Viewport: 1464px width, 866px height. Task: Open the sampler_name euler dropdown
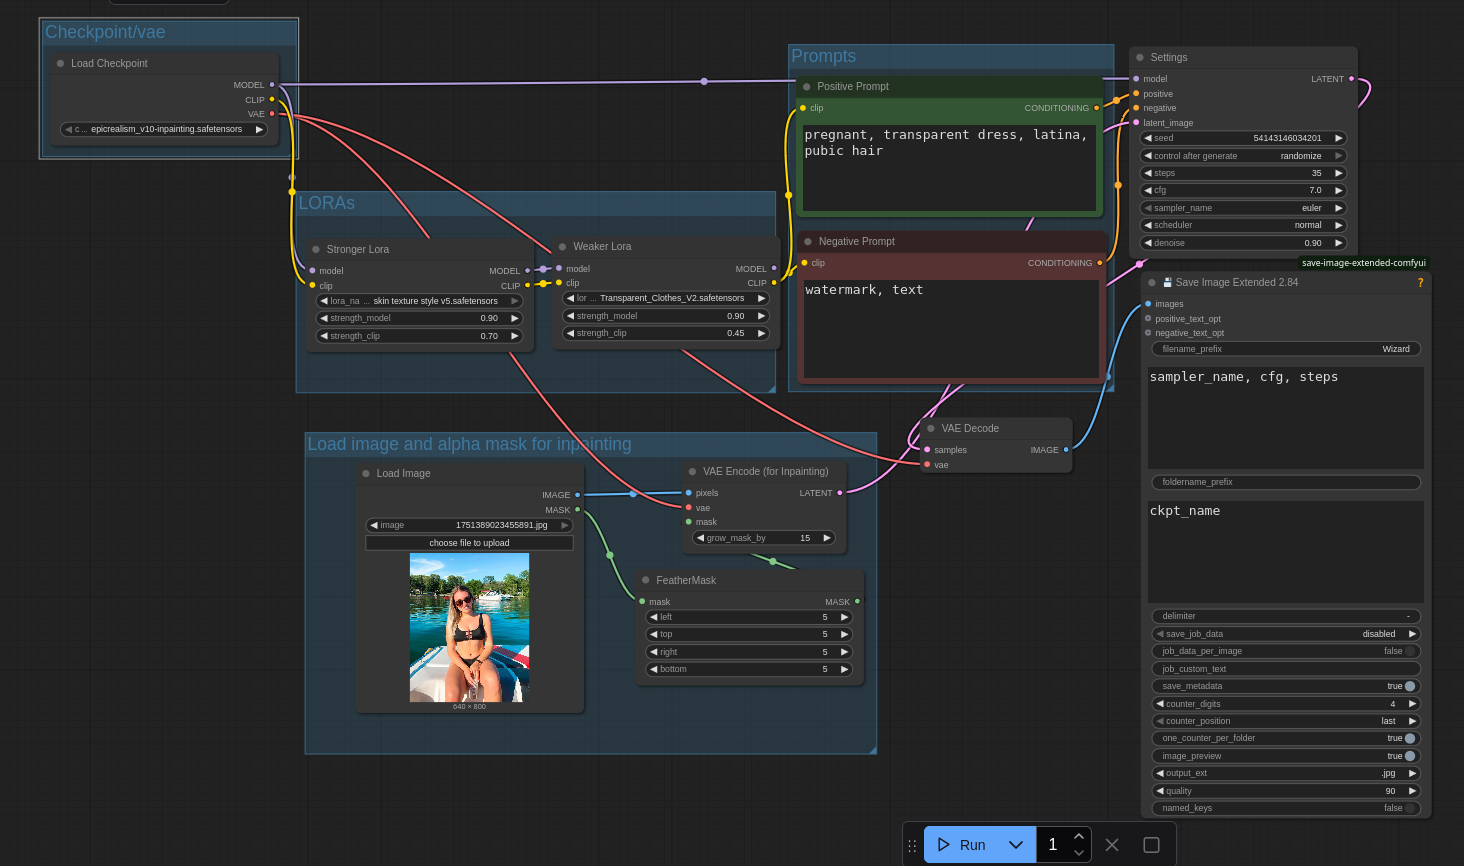pyautogui.click(x=1243, y=208)
